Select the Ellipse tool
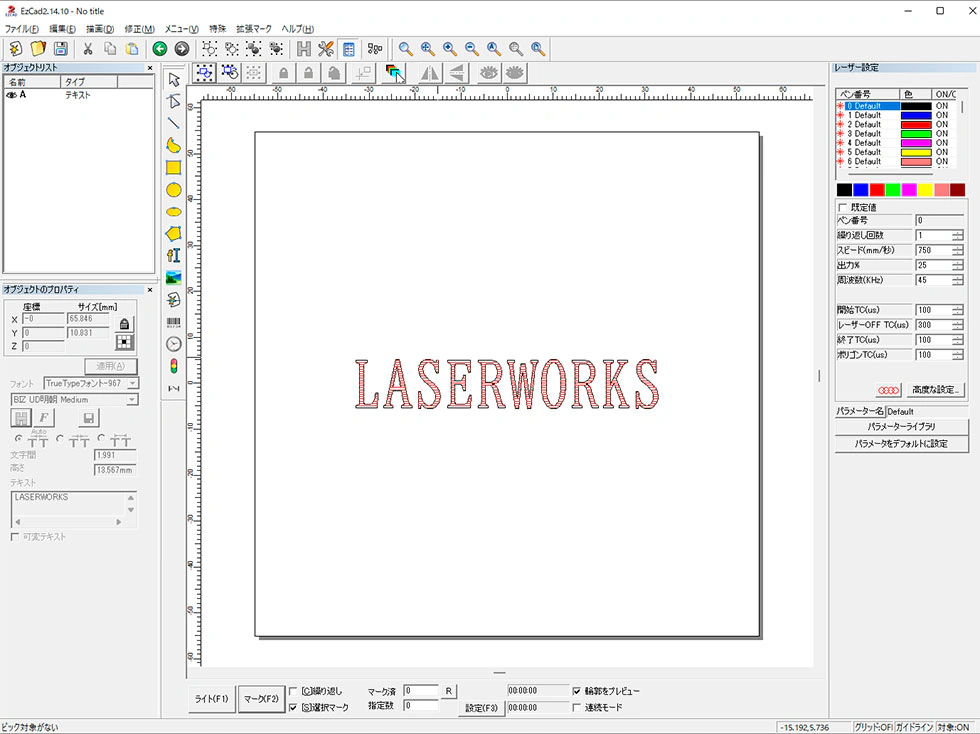Image resolution: width=980 pixels, height=734 pixels. [174, 212]
